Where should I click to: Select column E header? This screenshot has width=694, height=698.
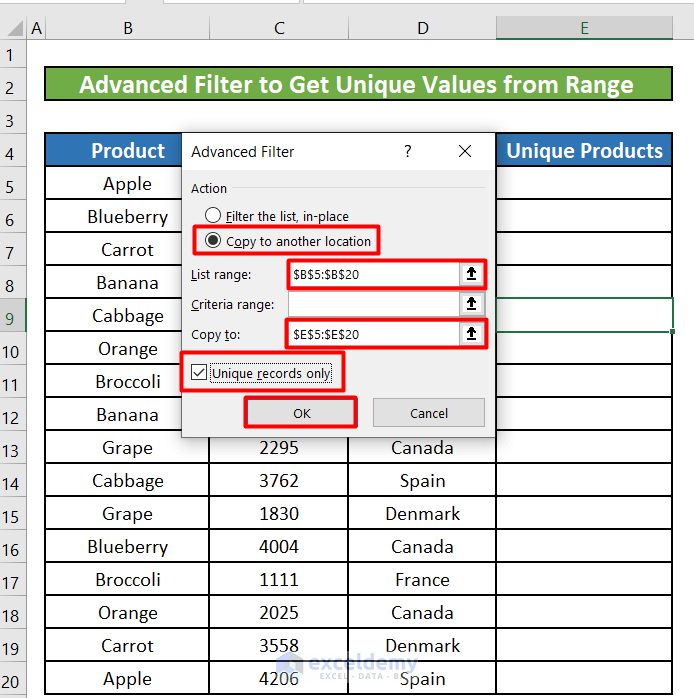[584, 29]
